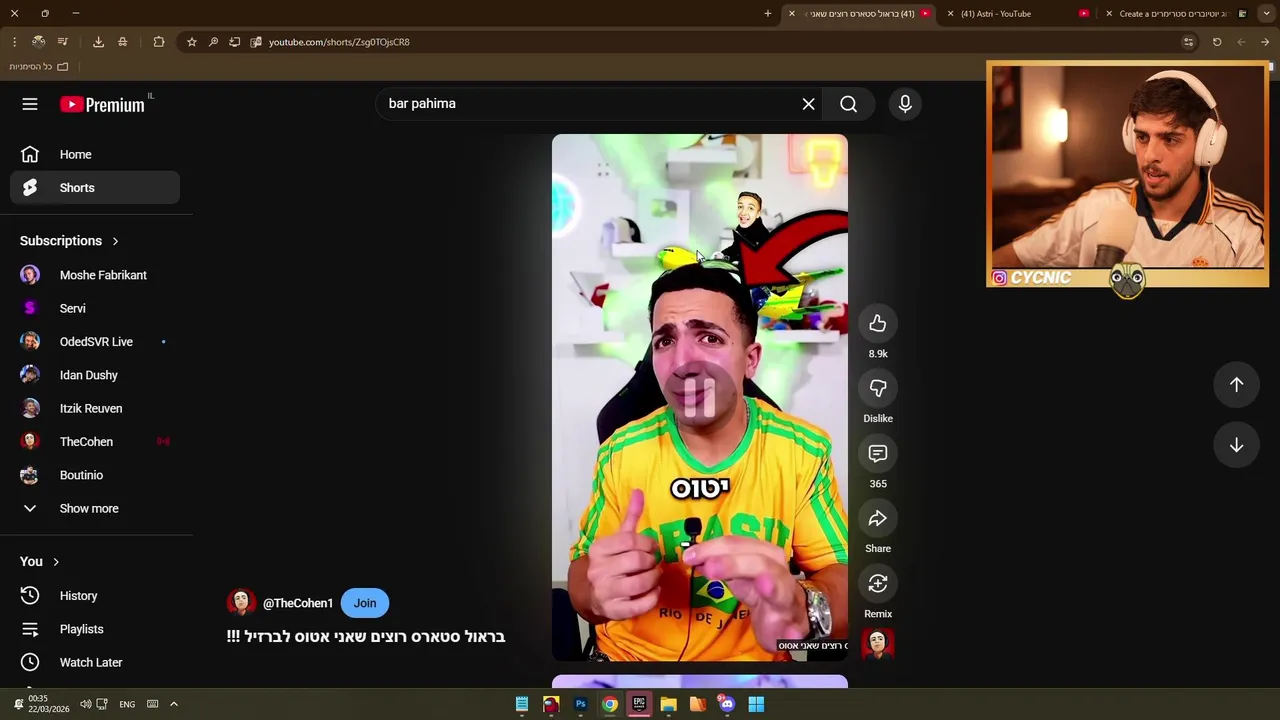Open Idan Dushy channel subscription
The width and height of the screenshot is (1280, 720).
(x=95, y=375)
